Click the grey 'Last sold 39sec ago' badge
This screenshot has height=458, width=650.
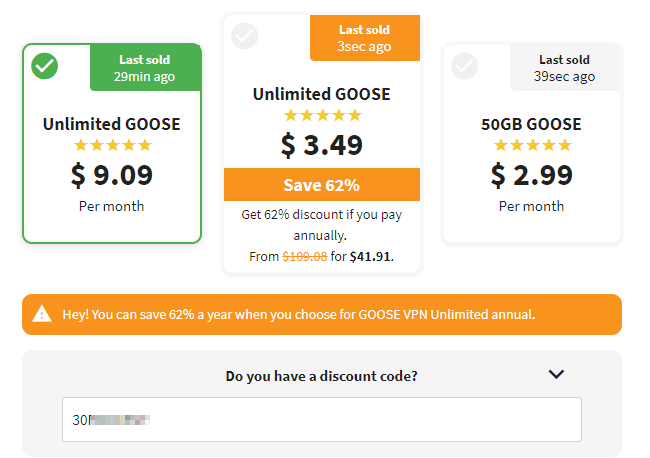565,68
